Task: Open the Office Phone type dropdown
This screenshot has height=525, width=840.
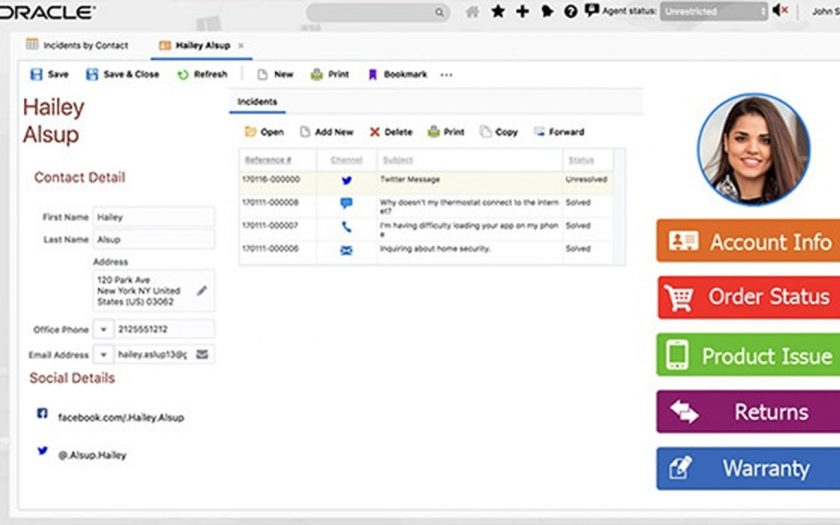Action: pyautogui.click(x=104, y=329)
